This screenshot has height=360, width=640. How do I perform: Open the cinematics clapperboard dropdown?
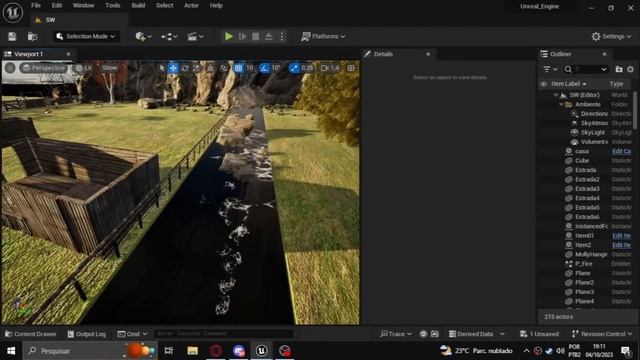tap(195, 36)
